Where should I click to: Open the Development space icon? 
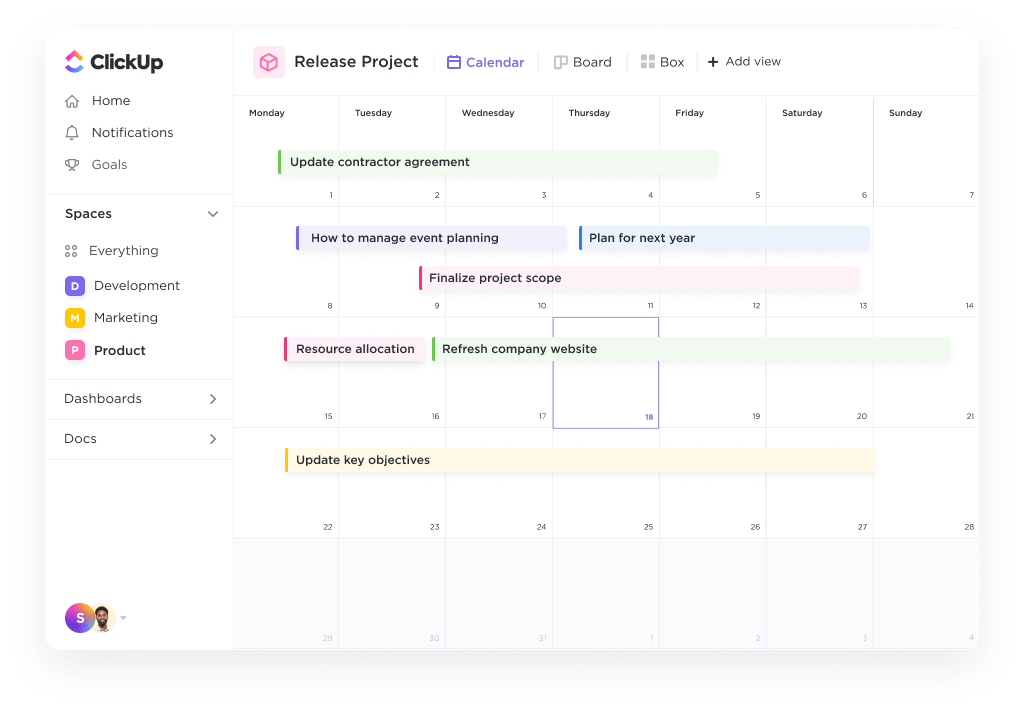click(74, 285)
